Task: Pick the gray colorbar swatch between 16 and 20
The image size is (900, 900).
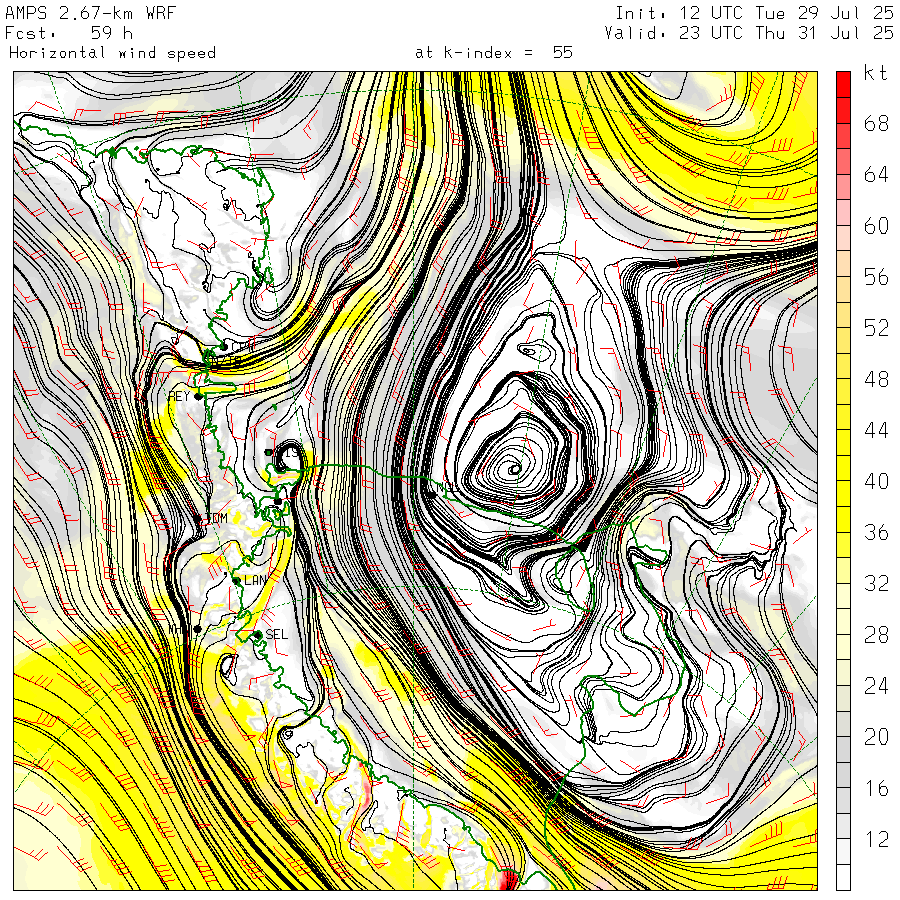Action: [843, 775]
